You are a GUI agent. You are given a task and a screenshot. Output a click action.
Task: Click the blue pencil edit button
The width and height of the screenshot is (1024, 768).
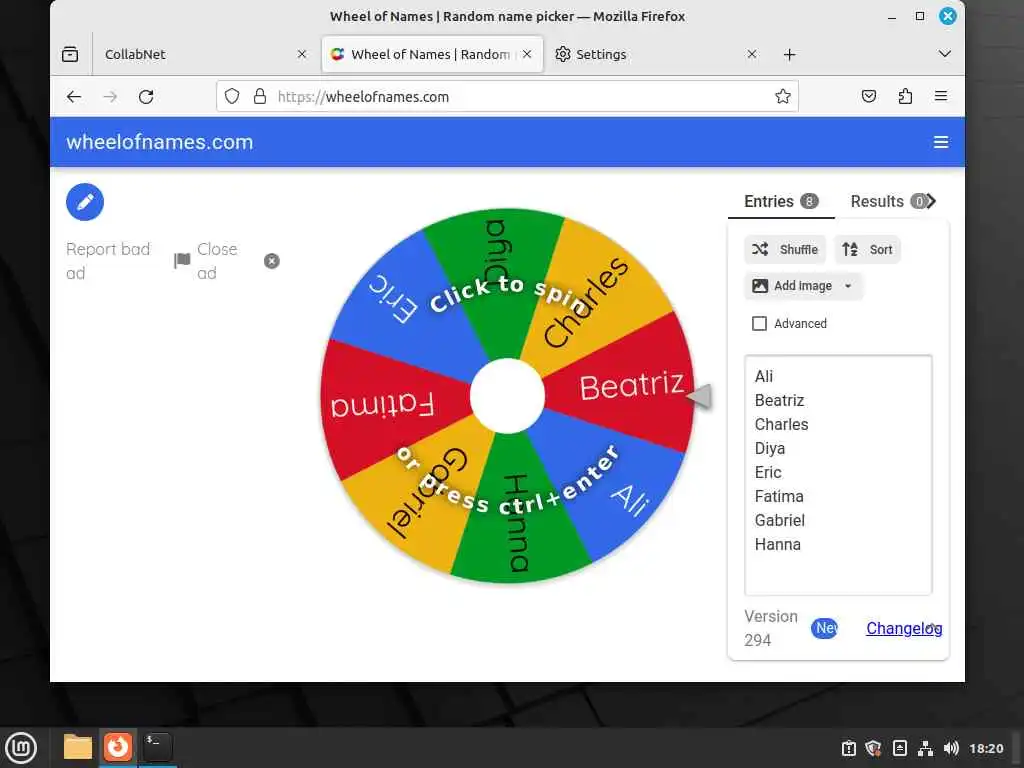pyautogui.click(x=85, y=202)
